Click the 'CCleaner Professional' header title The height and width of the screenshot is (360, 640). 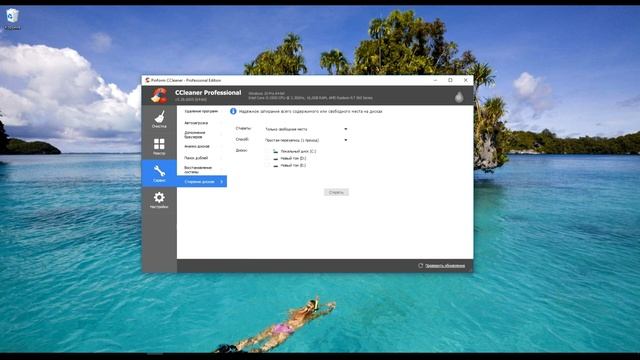pos(208,93)
